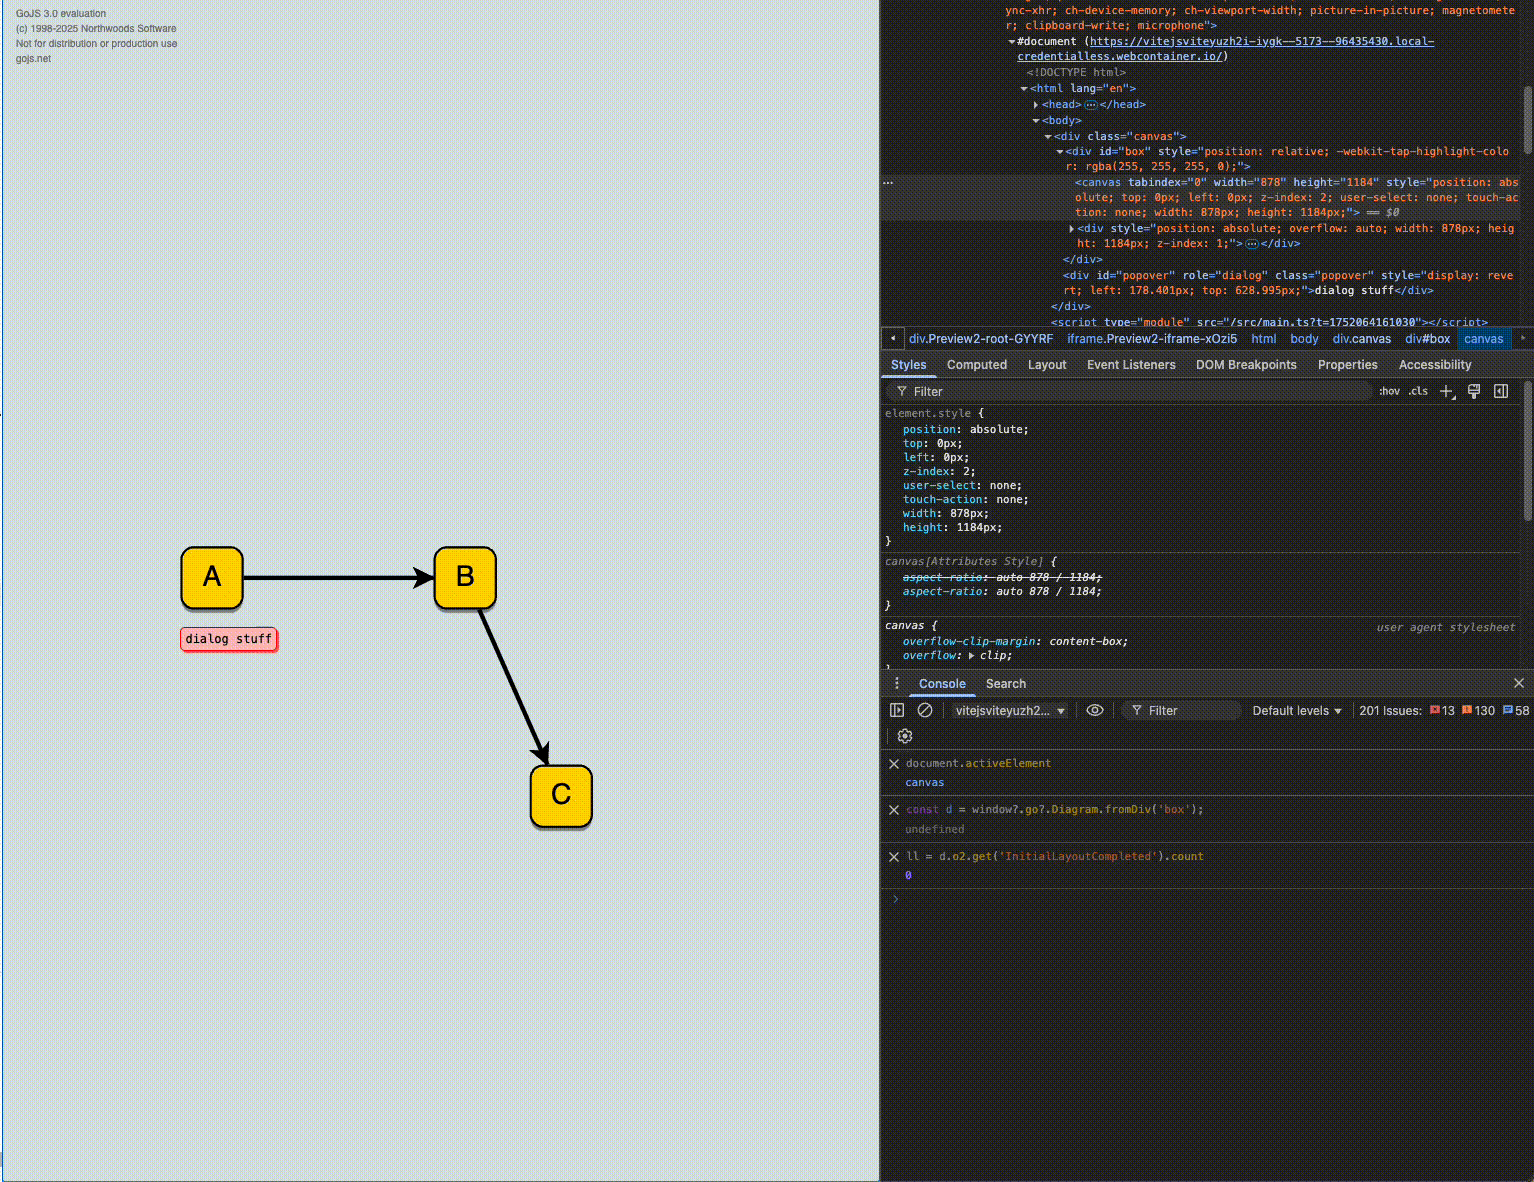Open the drawer three-dot menu
The height and width of the screenshot is (1182, 1534).
pyautogui.click(x=897, y=684)
